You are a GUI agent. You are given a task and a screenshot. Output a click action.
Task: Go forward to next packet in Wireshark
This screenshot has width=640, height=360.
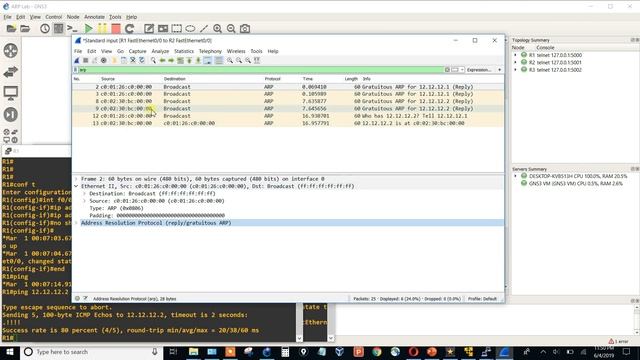pyautogui.click(x=171, y=60)
